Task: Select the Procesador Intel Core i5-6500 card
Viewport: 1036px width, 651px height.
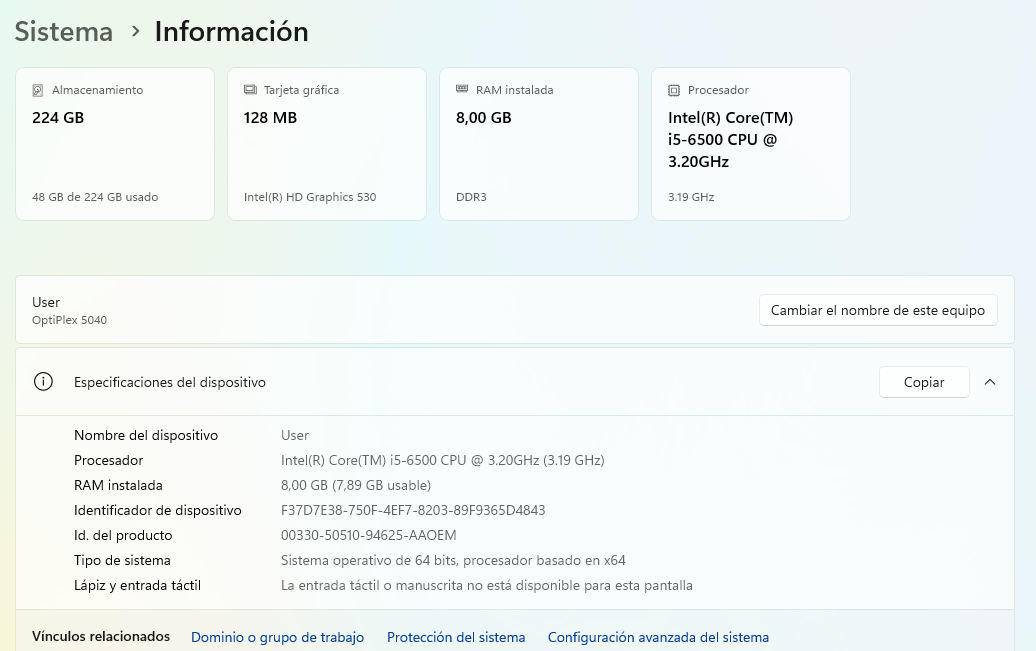Action: [751, 144]
